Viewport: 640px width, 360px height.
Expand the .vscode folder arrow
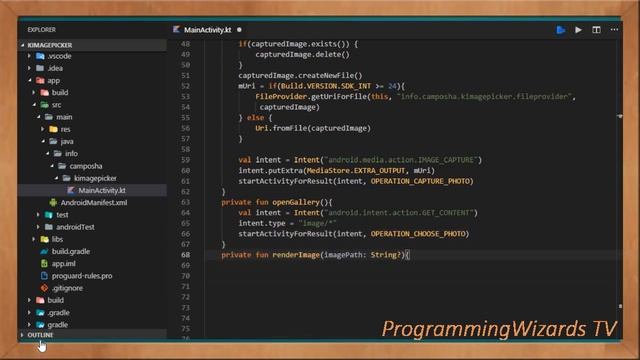click(x=29, y=56)
